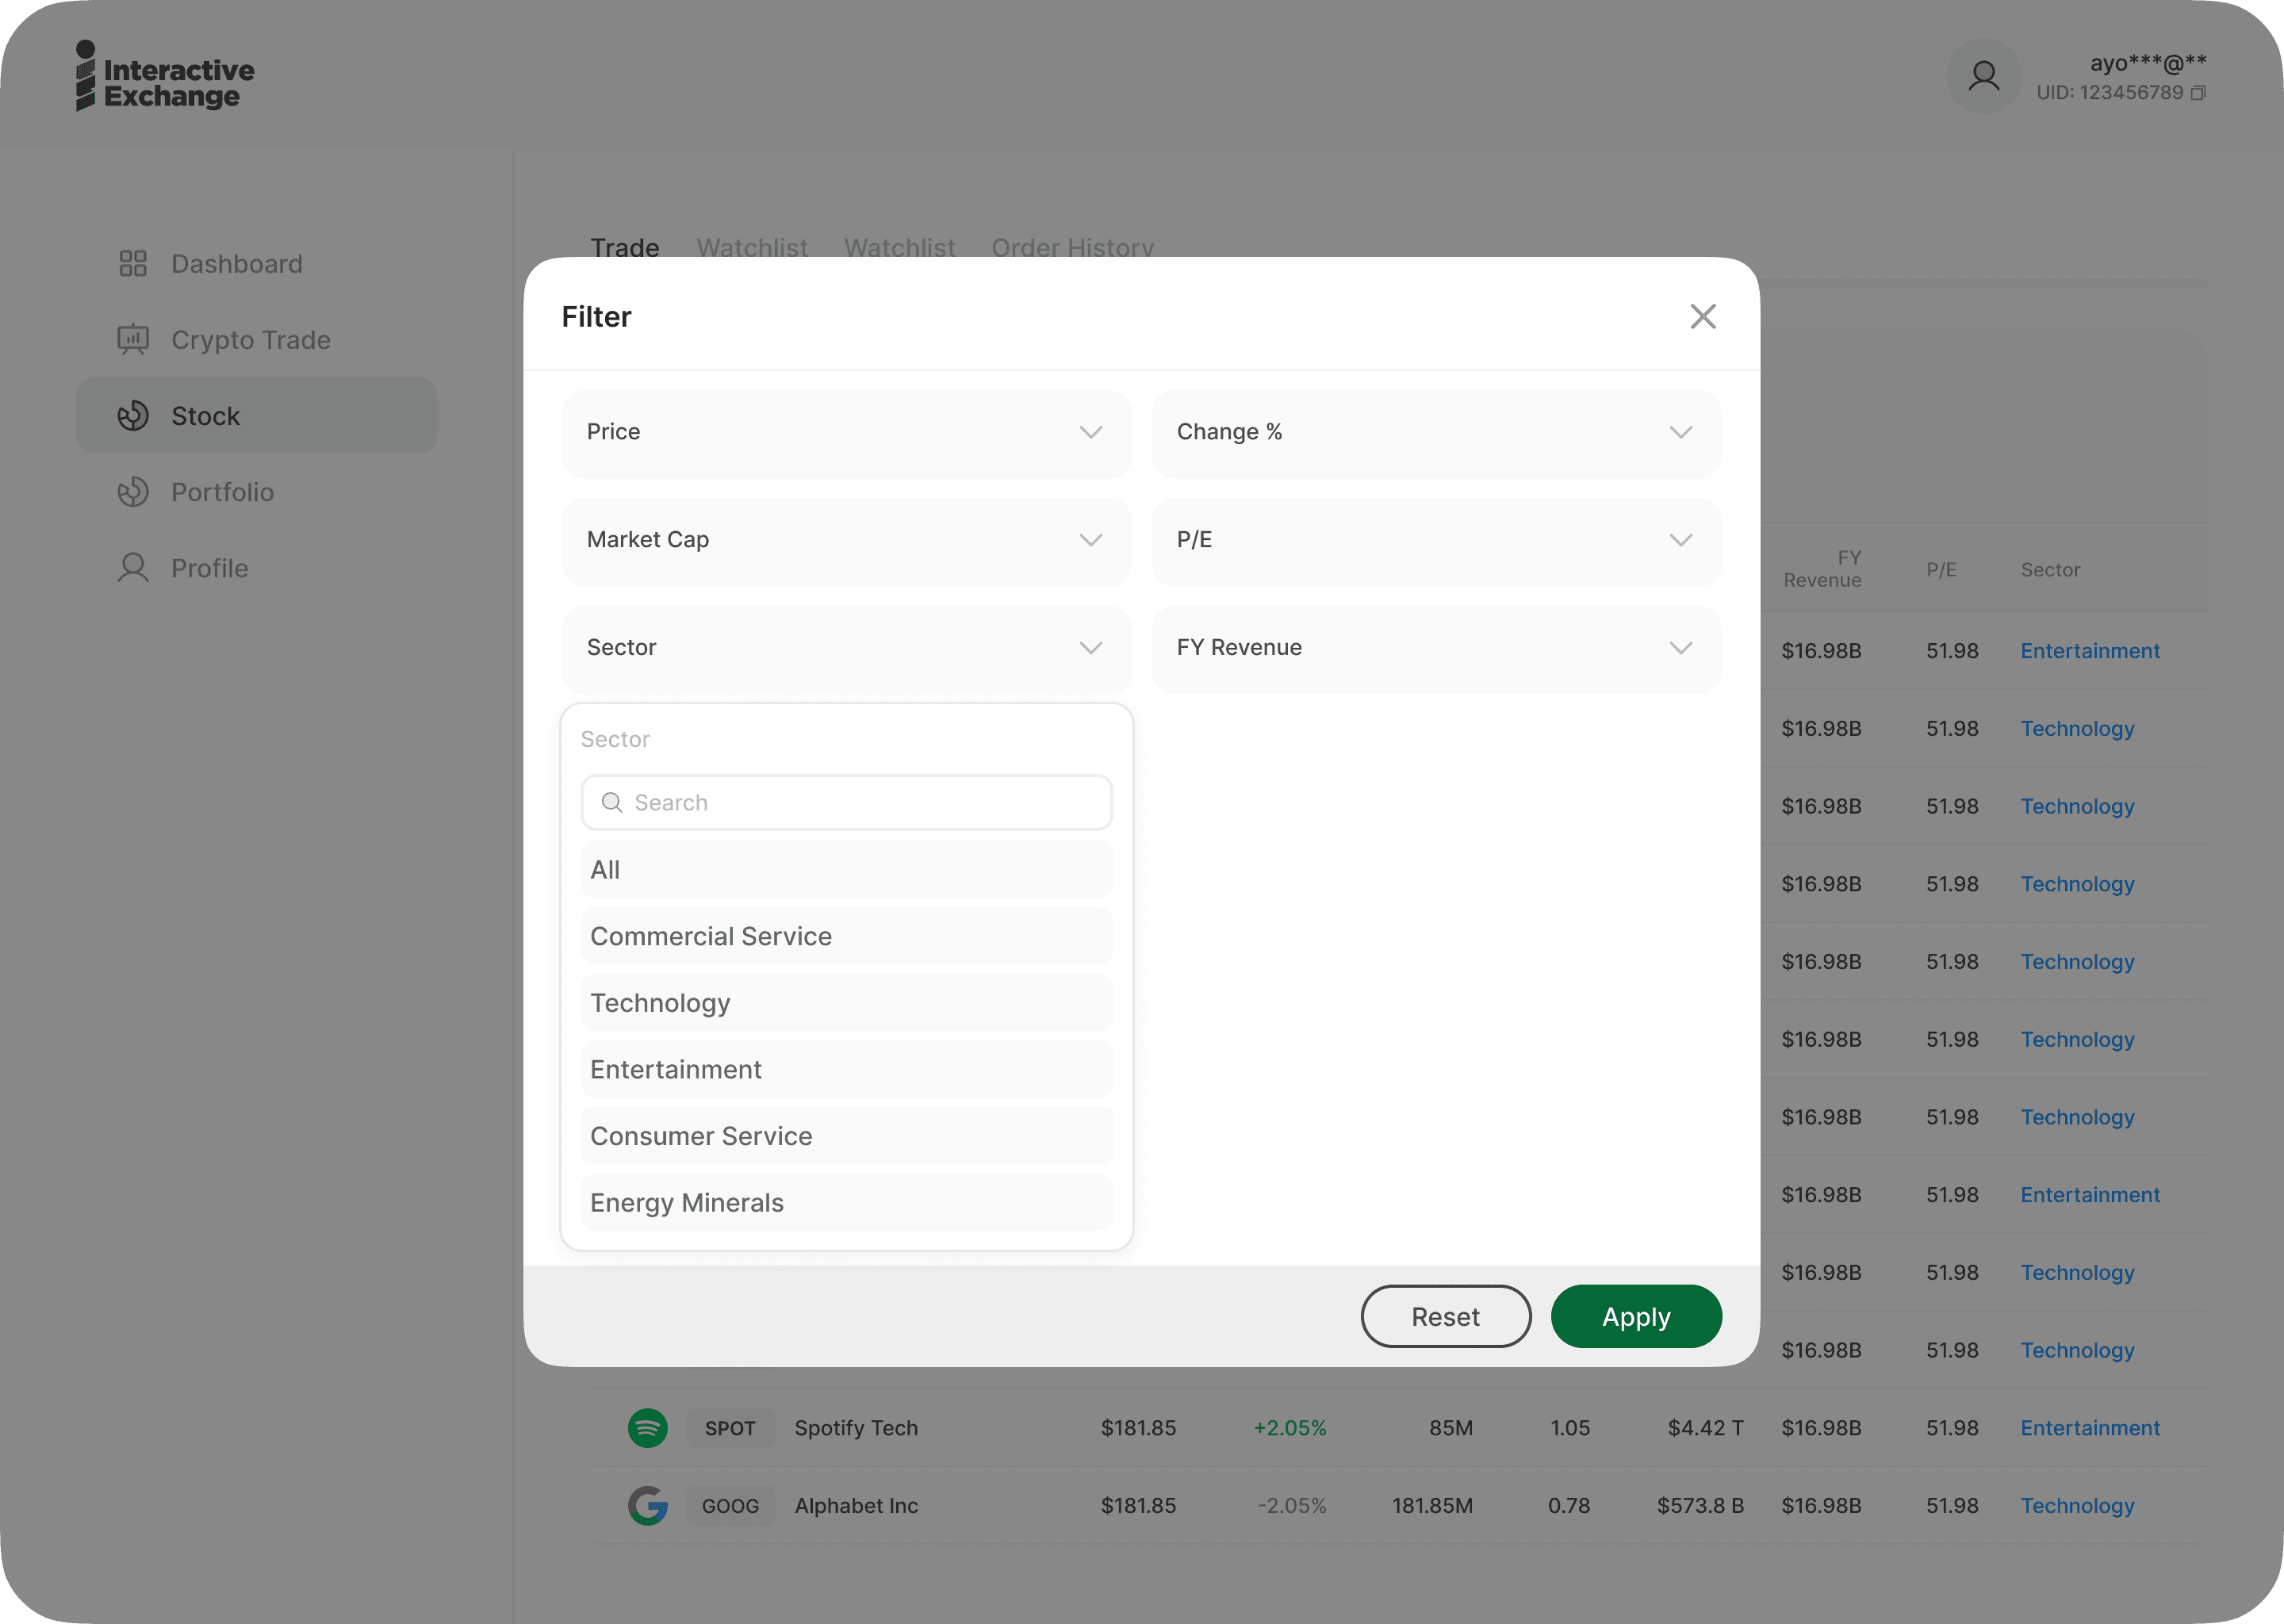Close the Filter dialog with X
Image resolution: width=2284 pixels, height=1624 pixels.
tap(1703, 317)
